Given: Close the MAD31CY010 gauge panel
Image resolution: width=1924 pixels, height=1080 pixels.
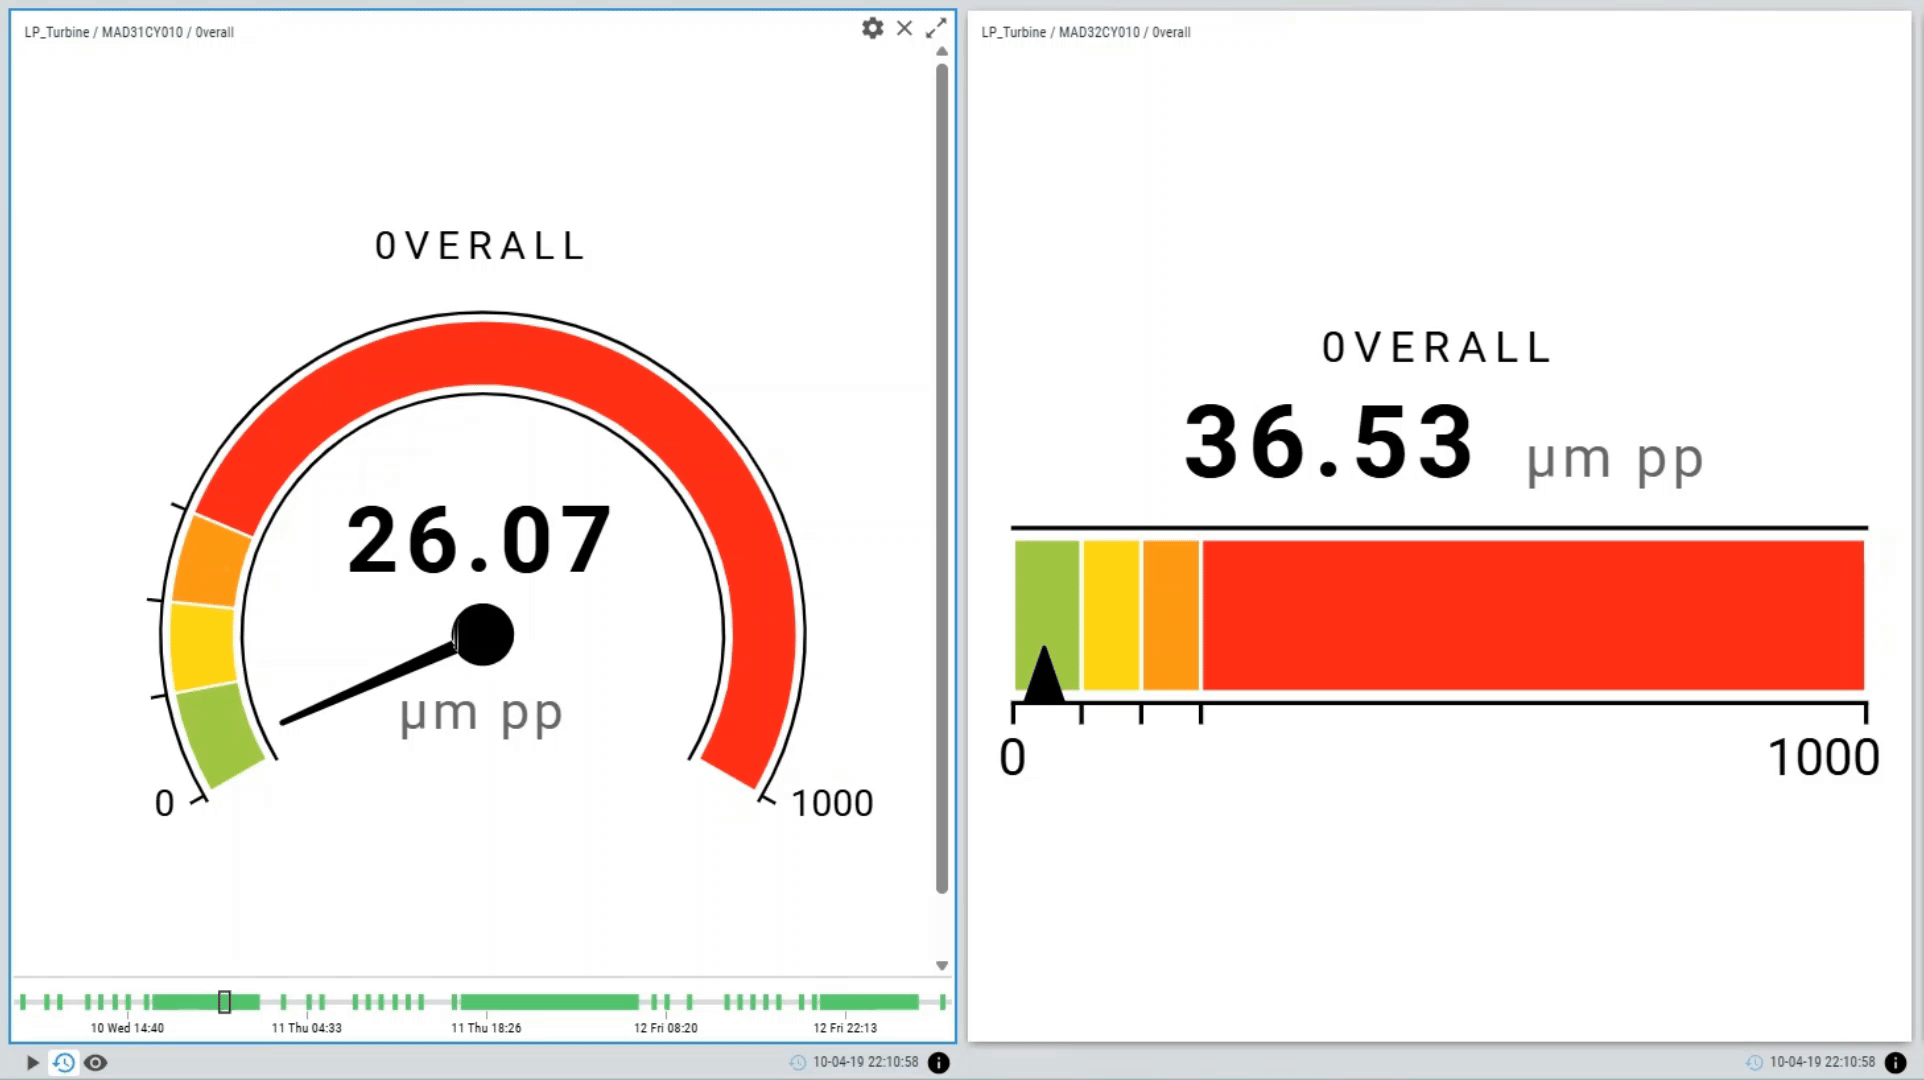Looking at the screenshot, I should coord(904,29).
